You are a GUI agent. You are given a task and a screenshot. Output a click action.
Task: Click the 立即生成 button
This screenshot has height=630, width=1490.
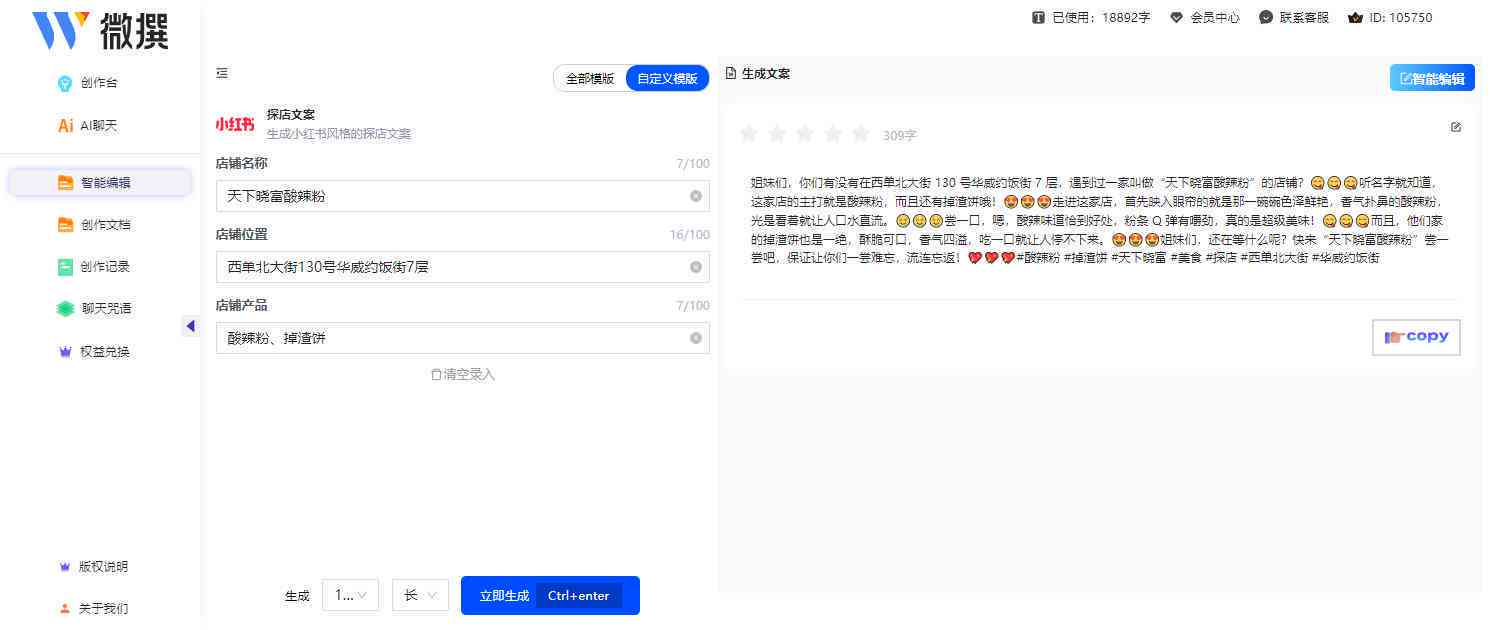[550, 595]
